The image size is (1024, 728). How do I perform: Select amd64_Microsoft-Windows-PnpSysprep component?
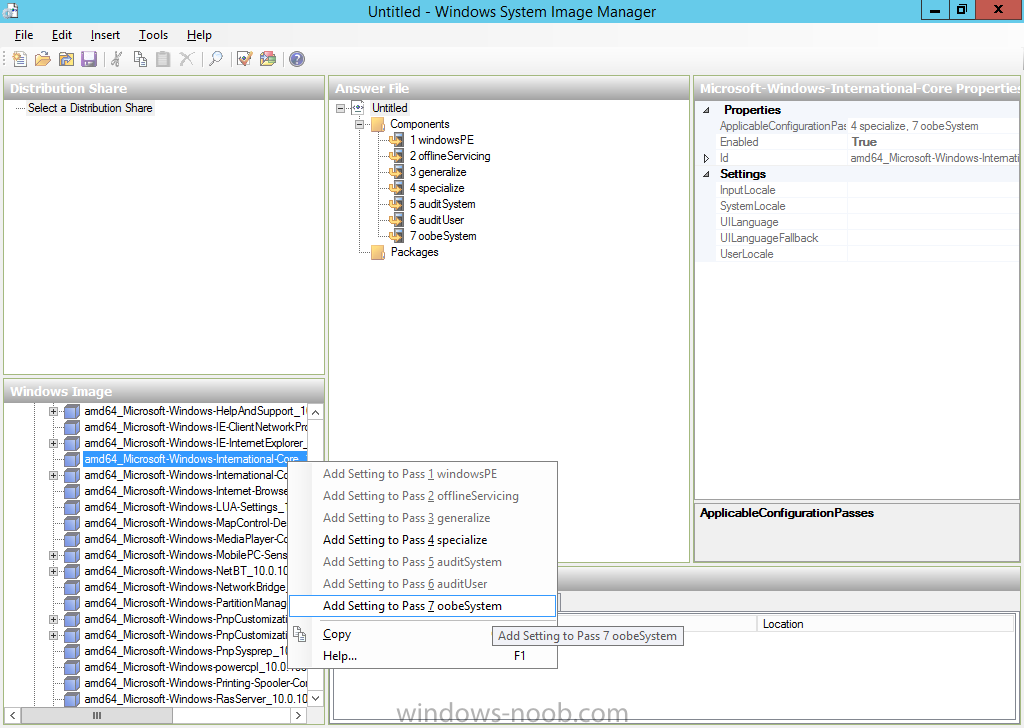(186, 651)
